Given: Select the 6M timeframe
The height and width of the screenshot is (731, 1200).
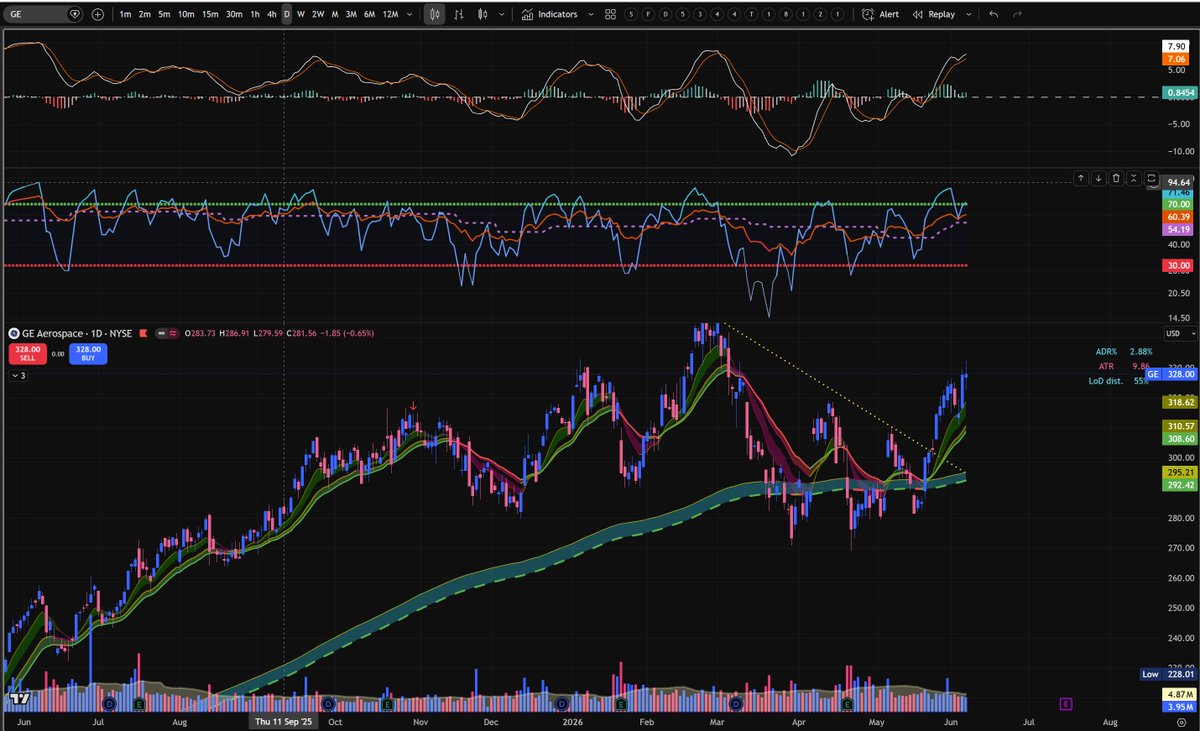Looking at the screenshot, I should click(x=369, y=15).
